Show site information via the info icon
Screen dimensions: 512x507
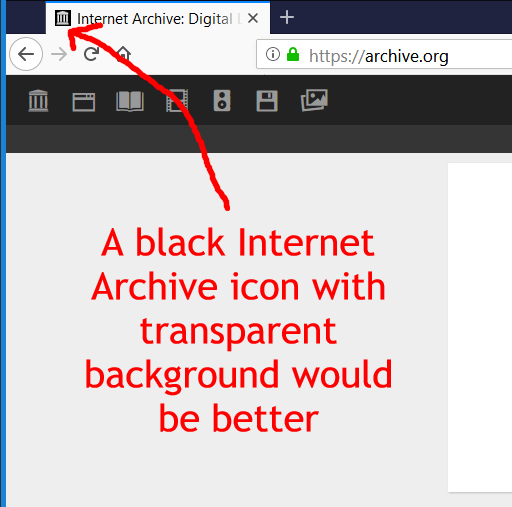[x=273, y=54]
